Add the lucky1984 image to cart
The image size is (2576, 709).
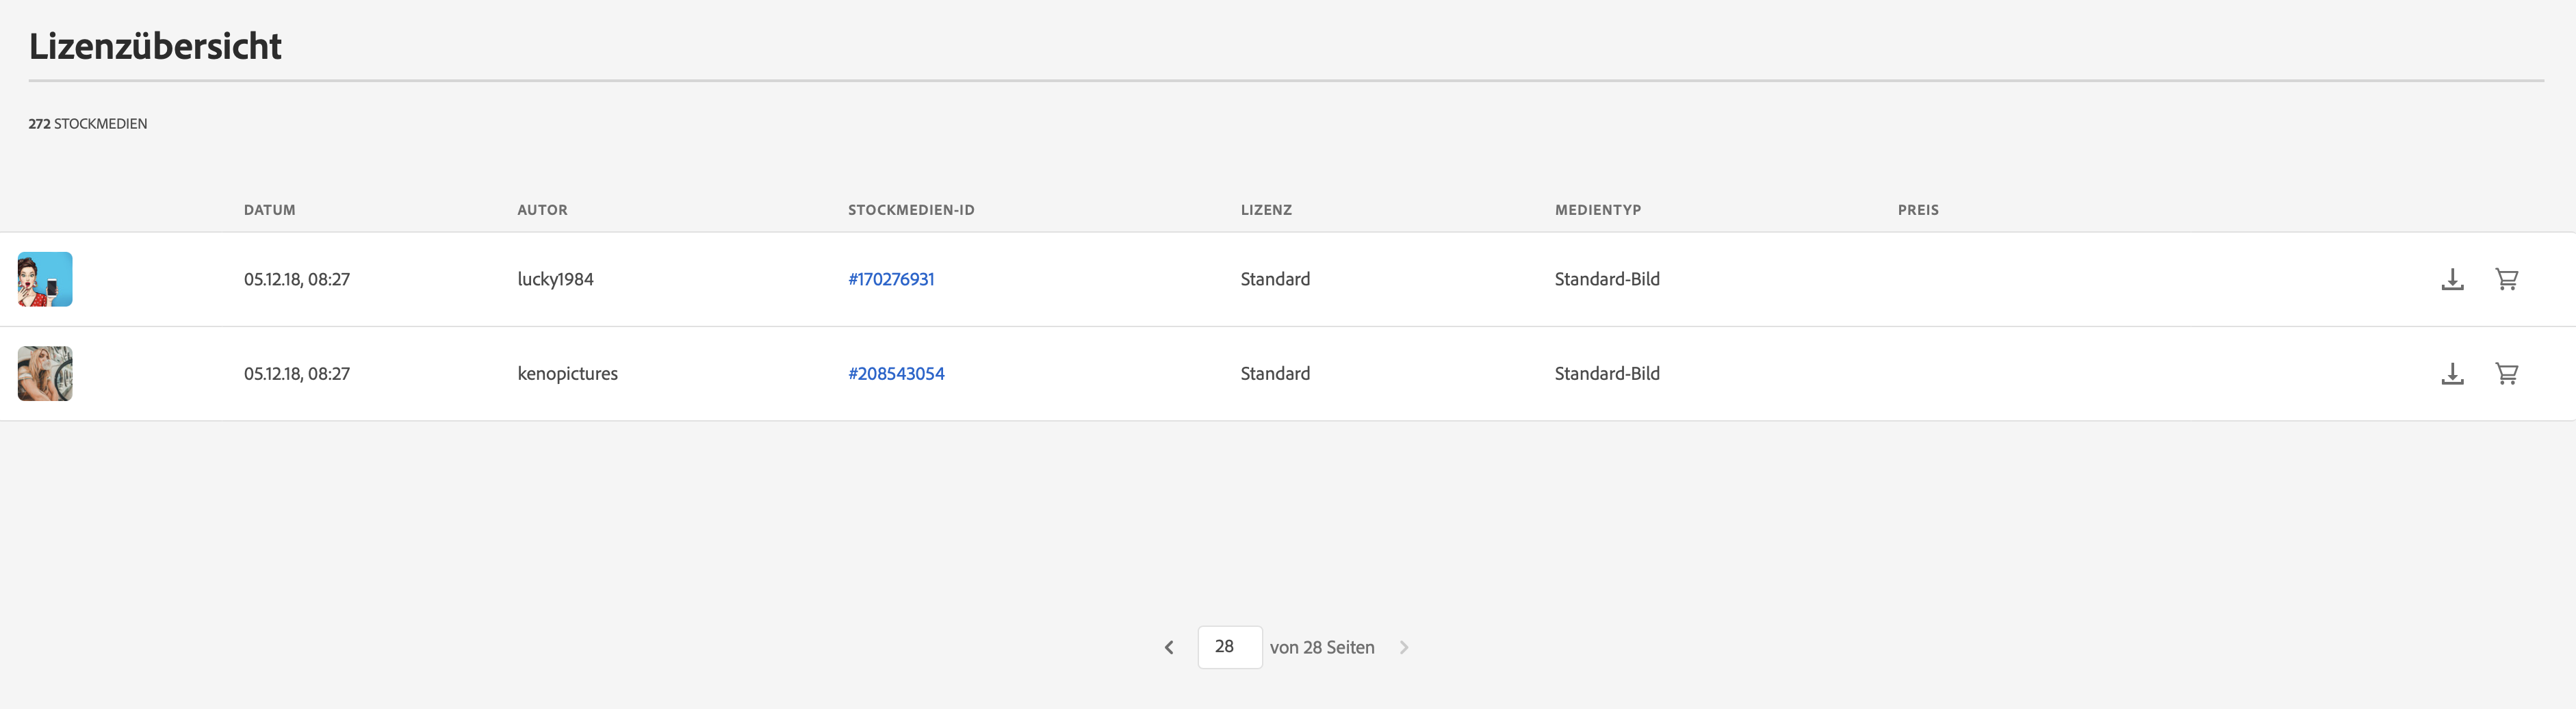point(2506,280)
